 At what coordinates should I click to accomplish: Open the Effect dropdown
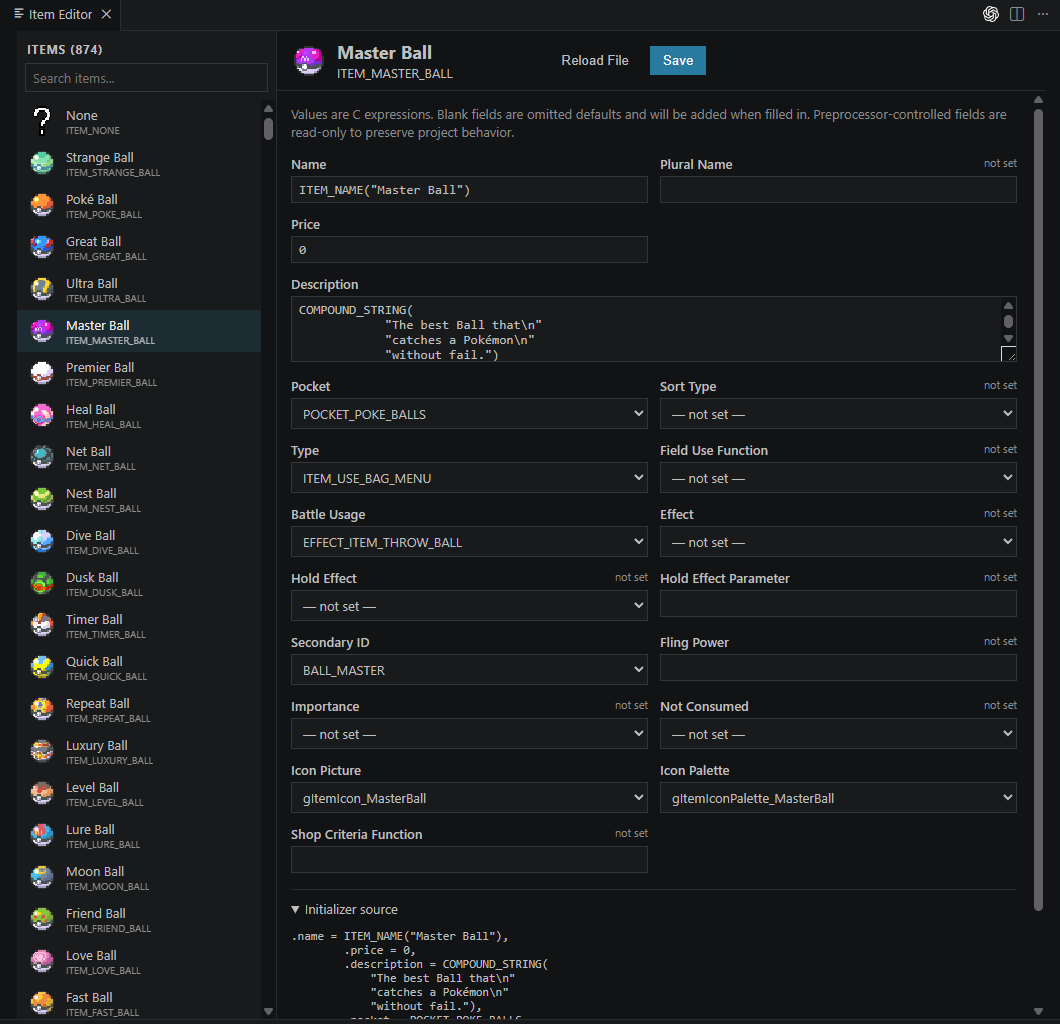click(x=838, y=542)
